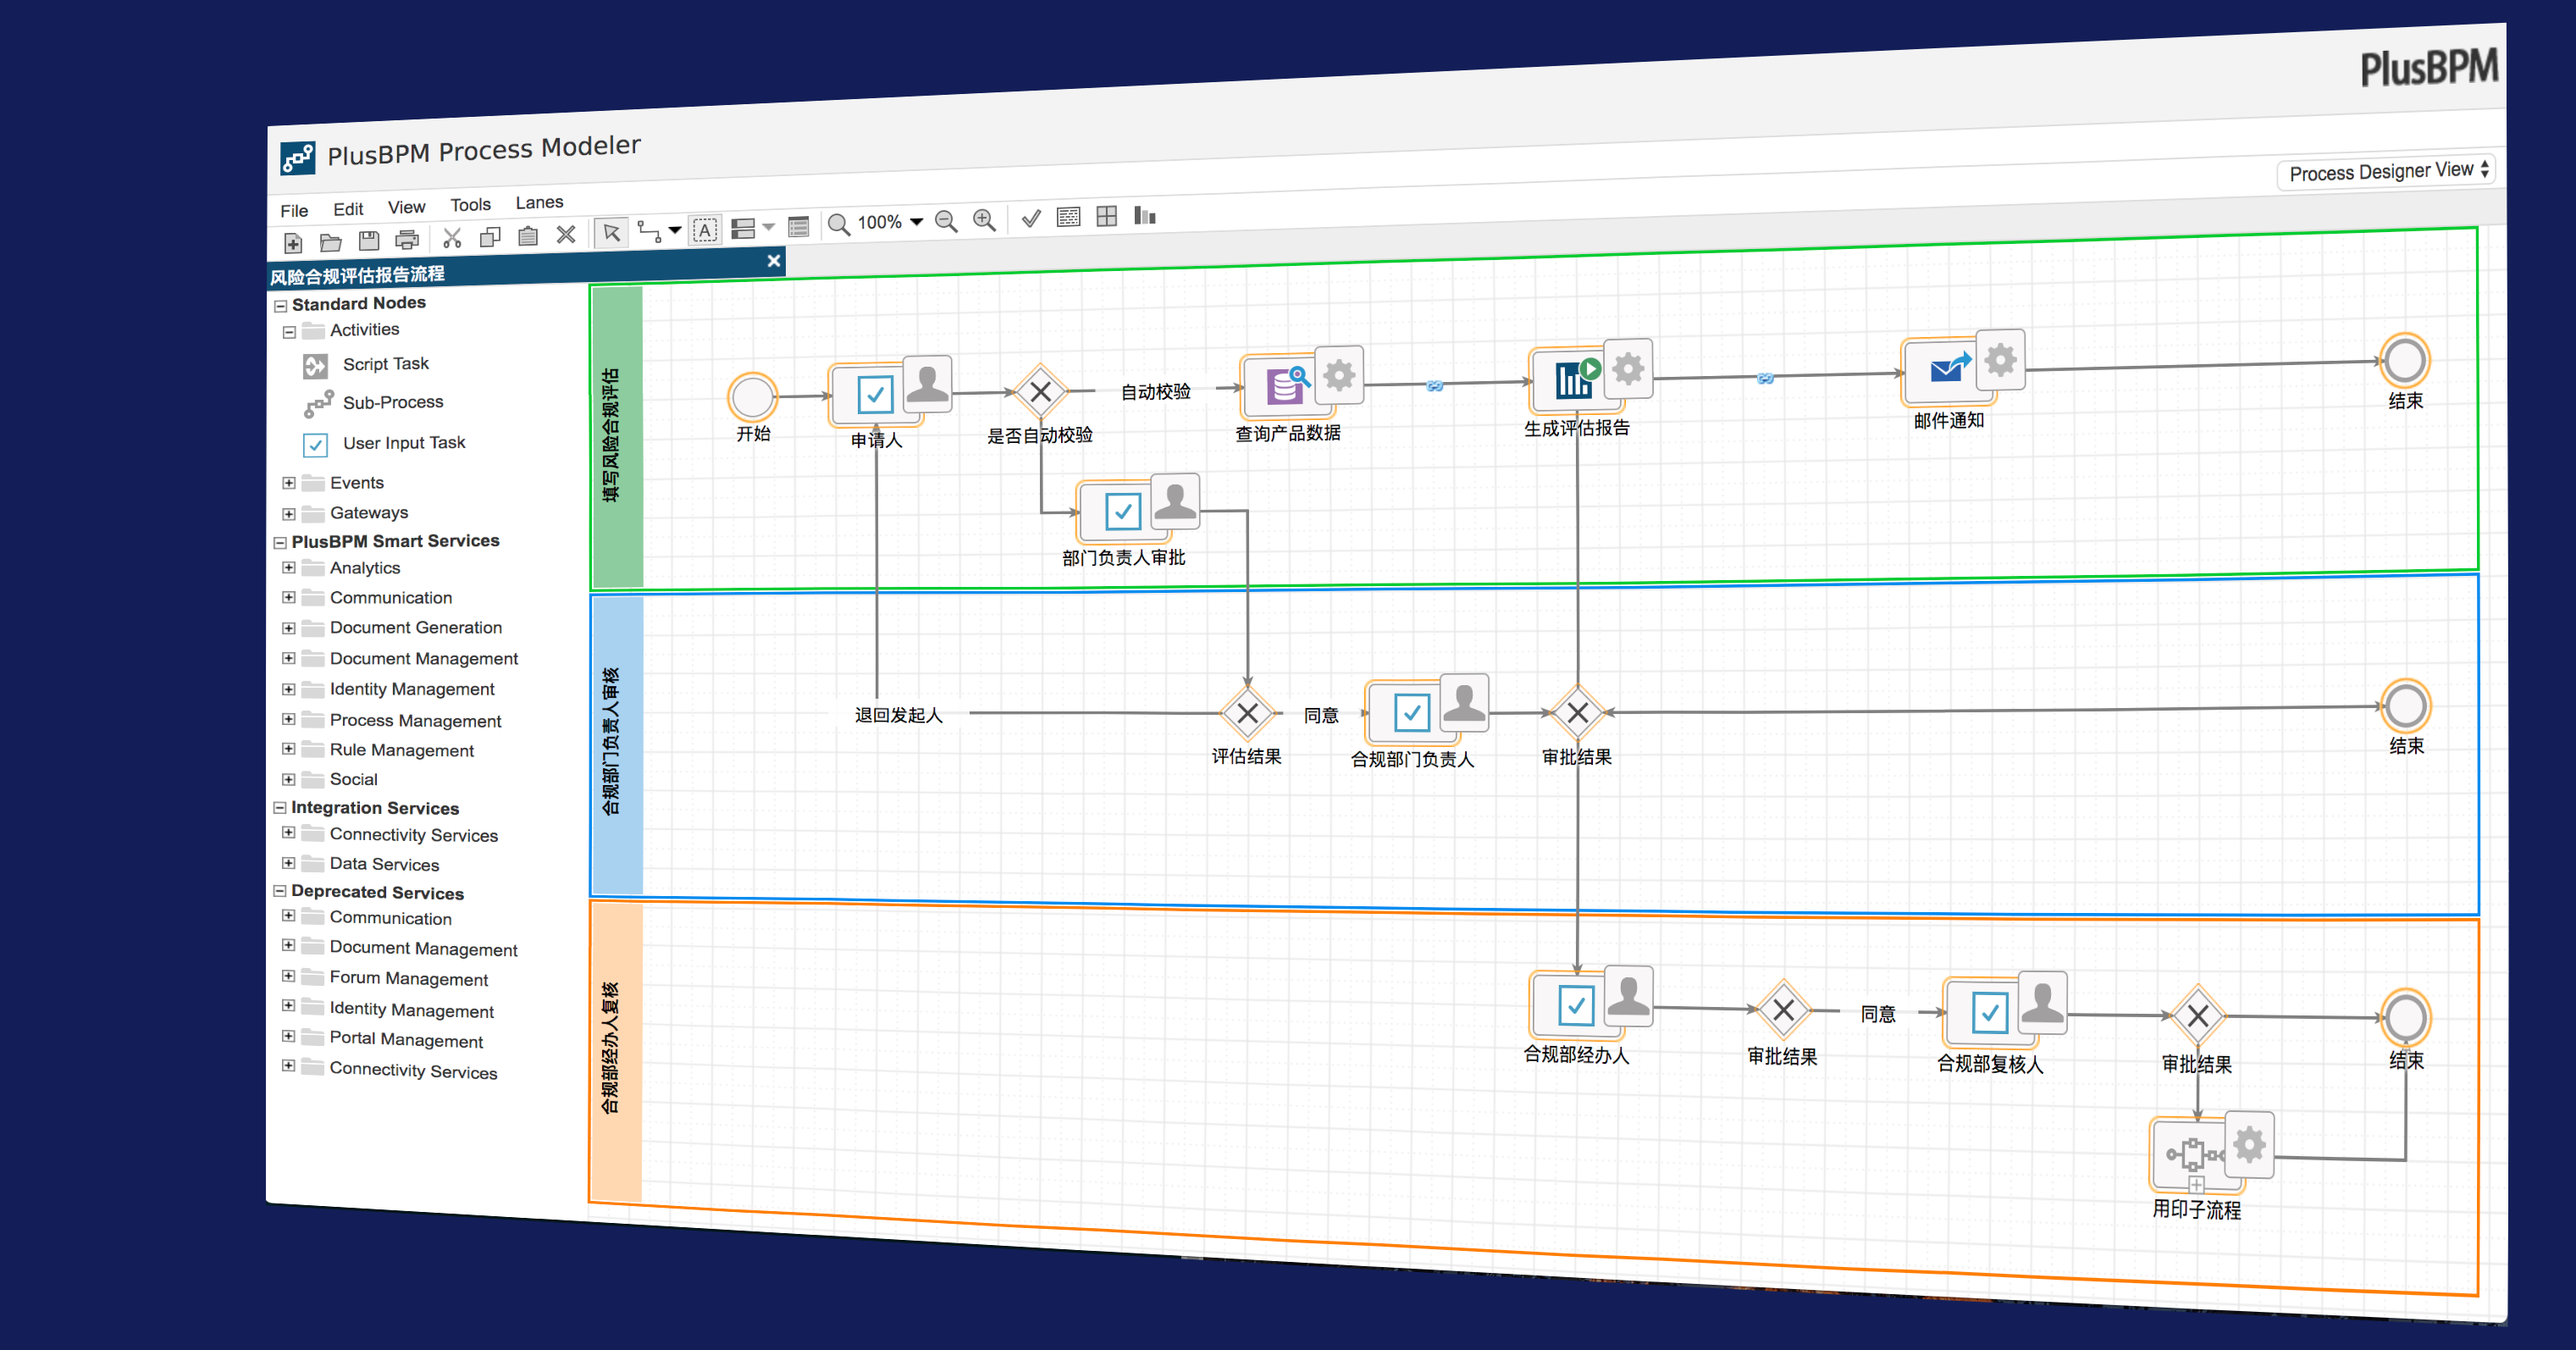Screen dimensions: 2576x1350
Task: Expand the Gateways folder
Action: (x=289, y=514)
